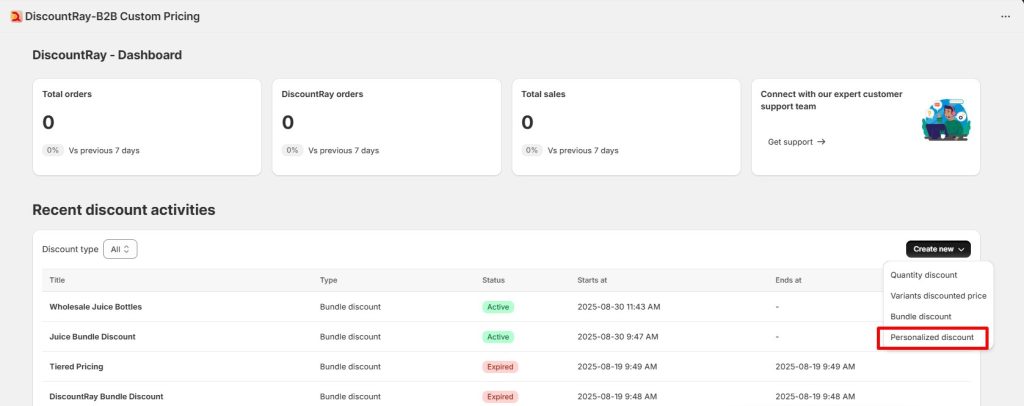Open the Tiered Pricing discount
This screenshot has width=1024, height=406.
tap(76, 367)
